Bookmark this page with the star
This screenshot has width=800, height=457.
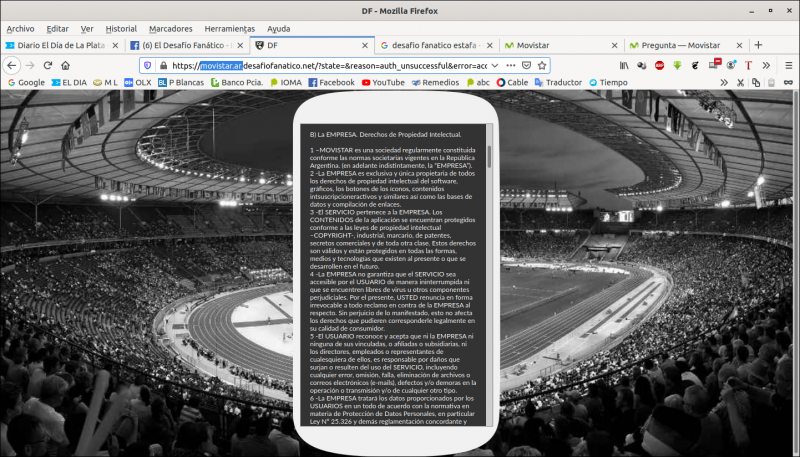542,65
